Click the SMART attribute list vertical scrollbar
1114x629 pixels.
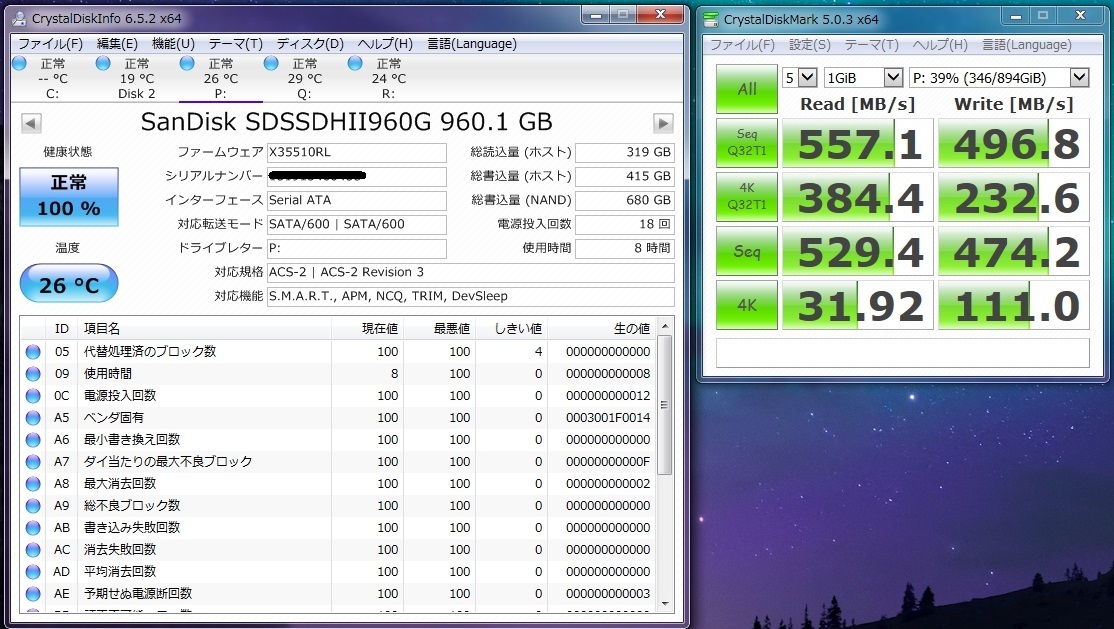[x=665, y=465]
